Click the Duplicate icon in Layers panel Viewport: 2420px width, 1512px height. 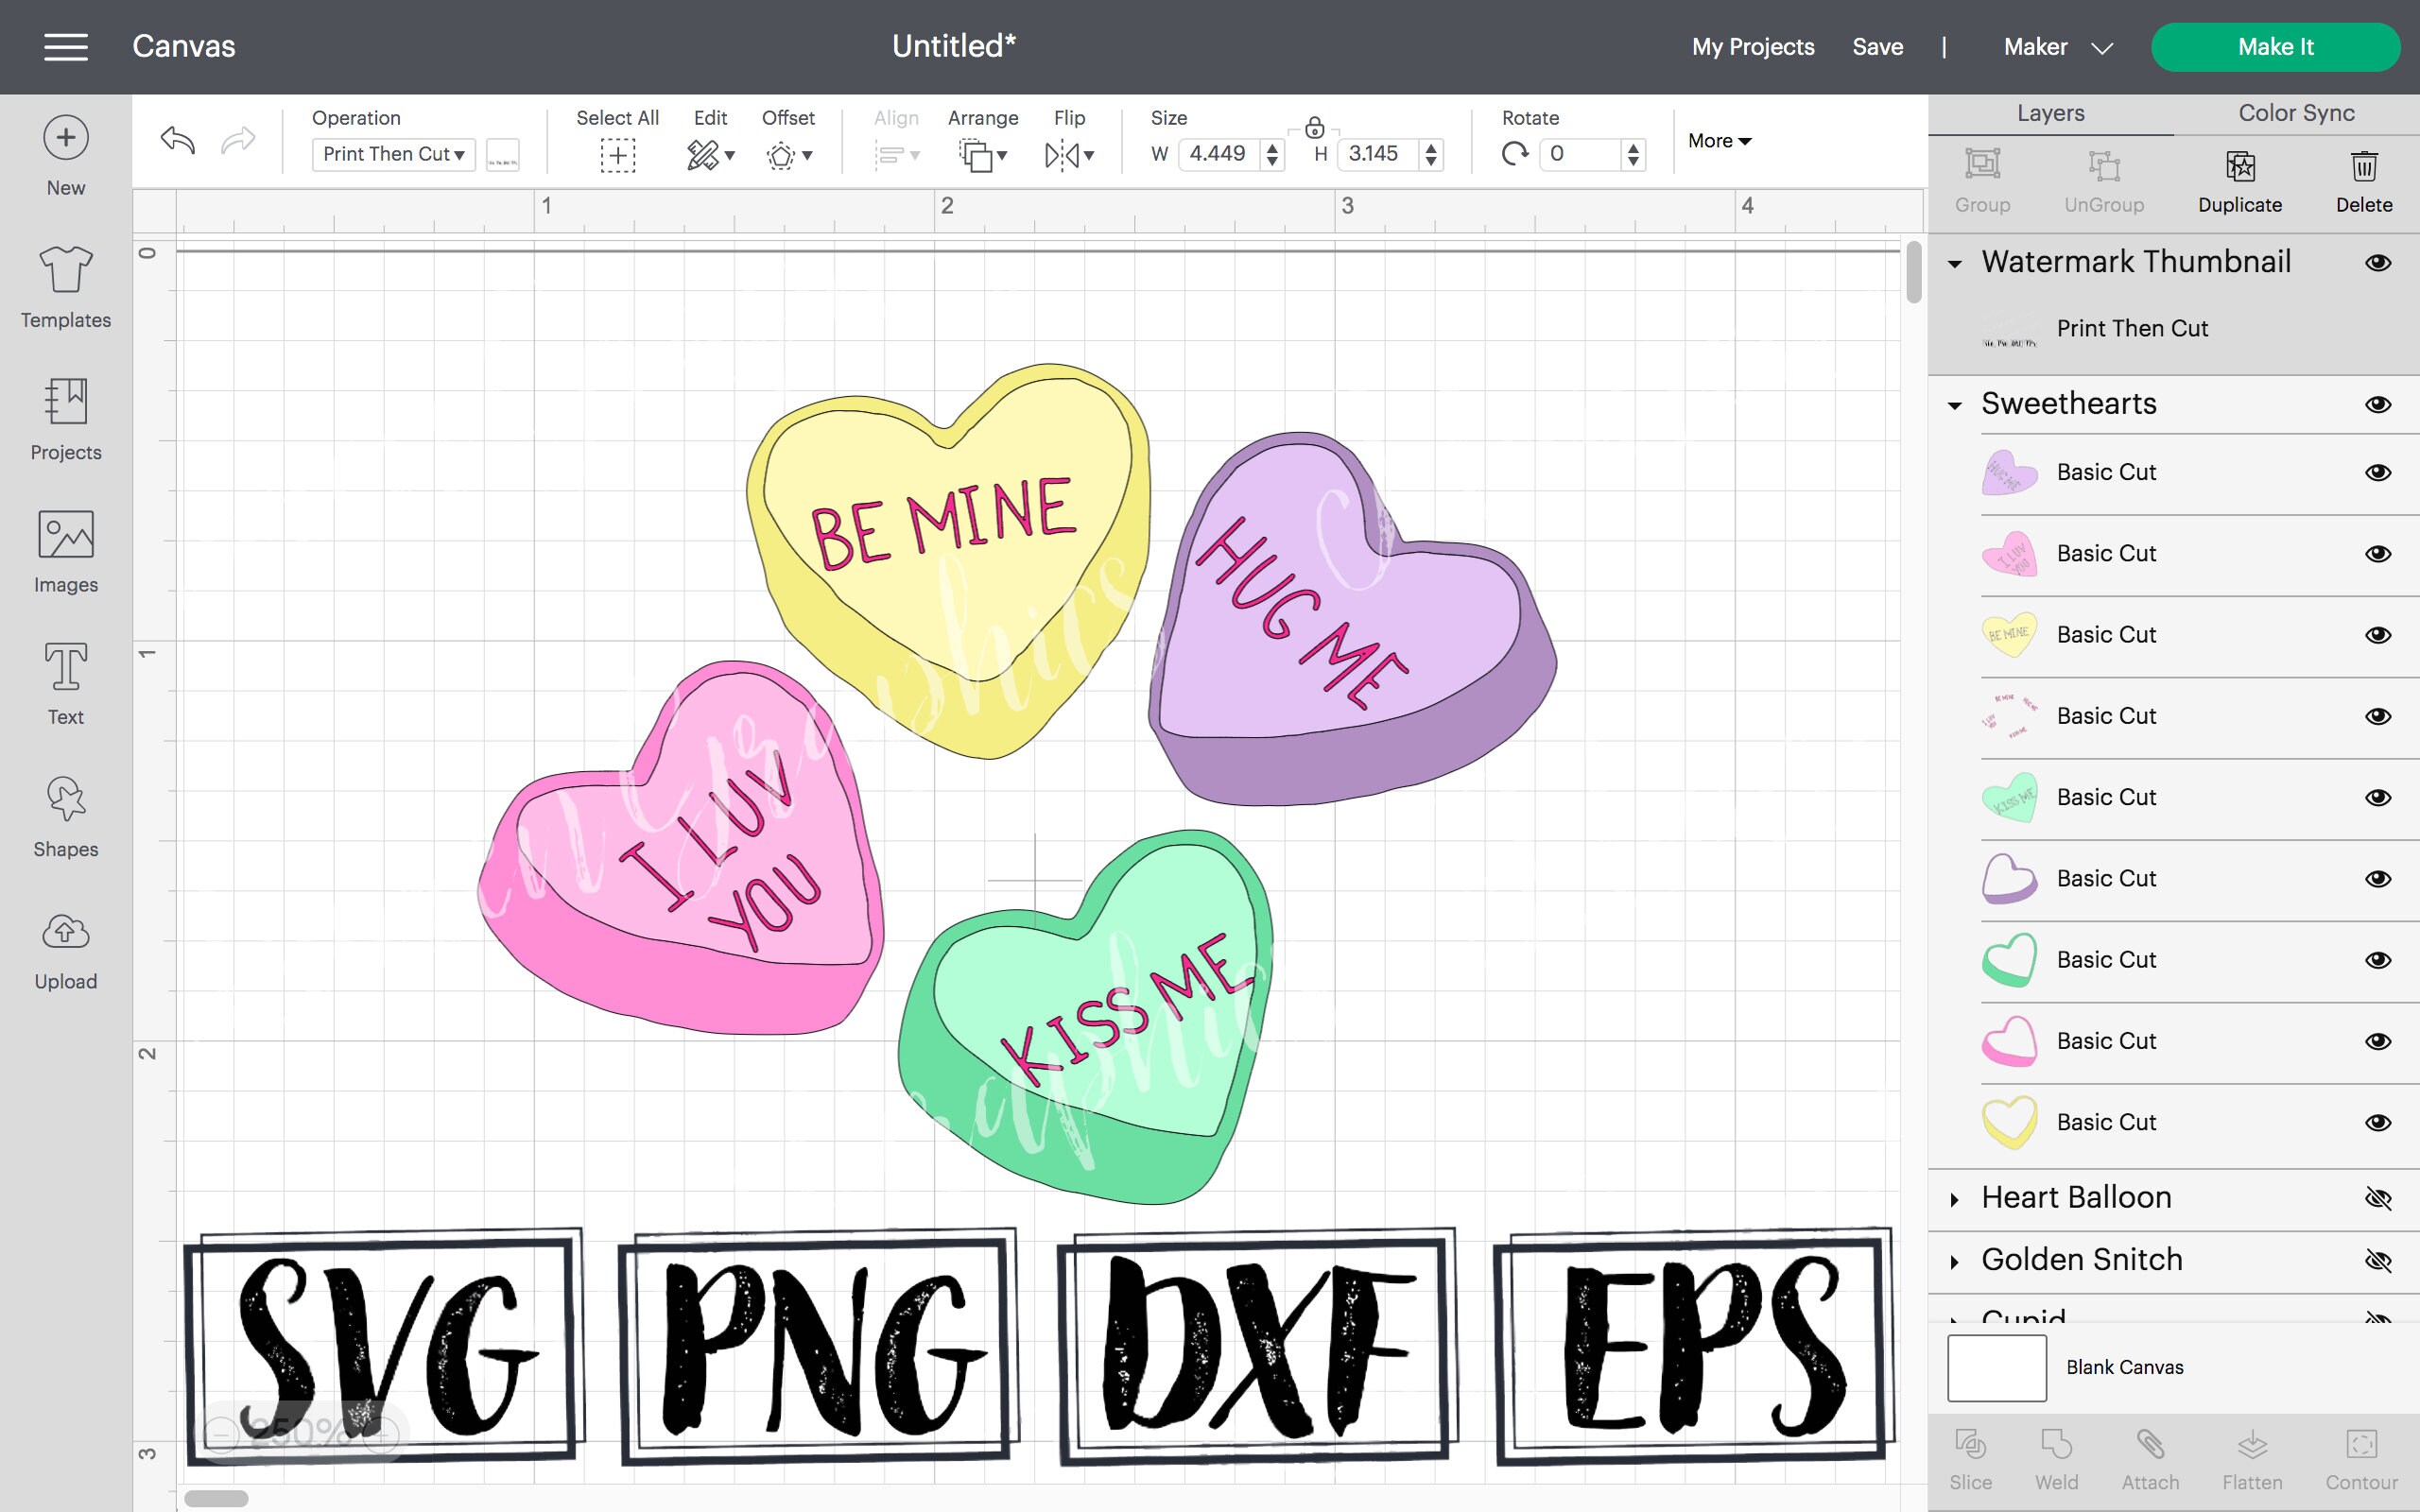pos(2239,168)
